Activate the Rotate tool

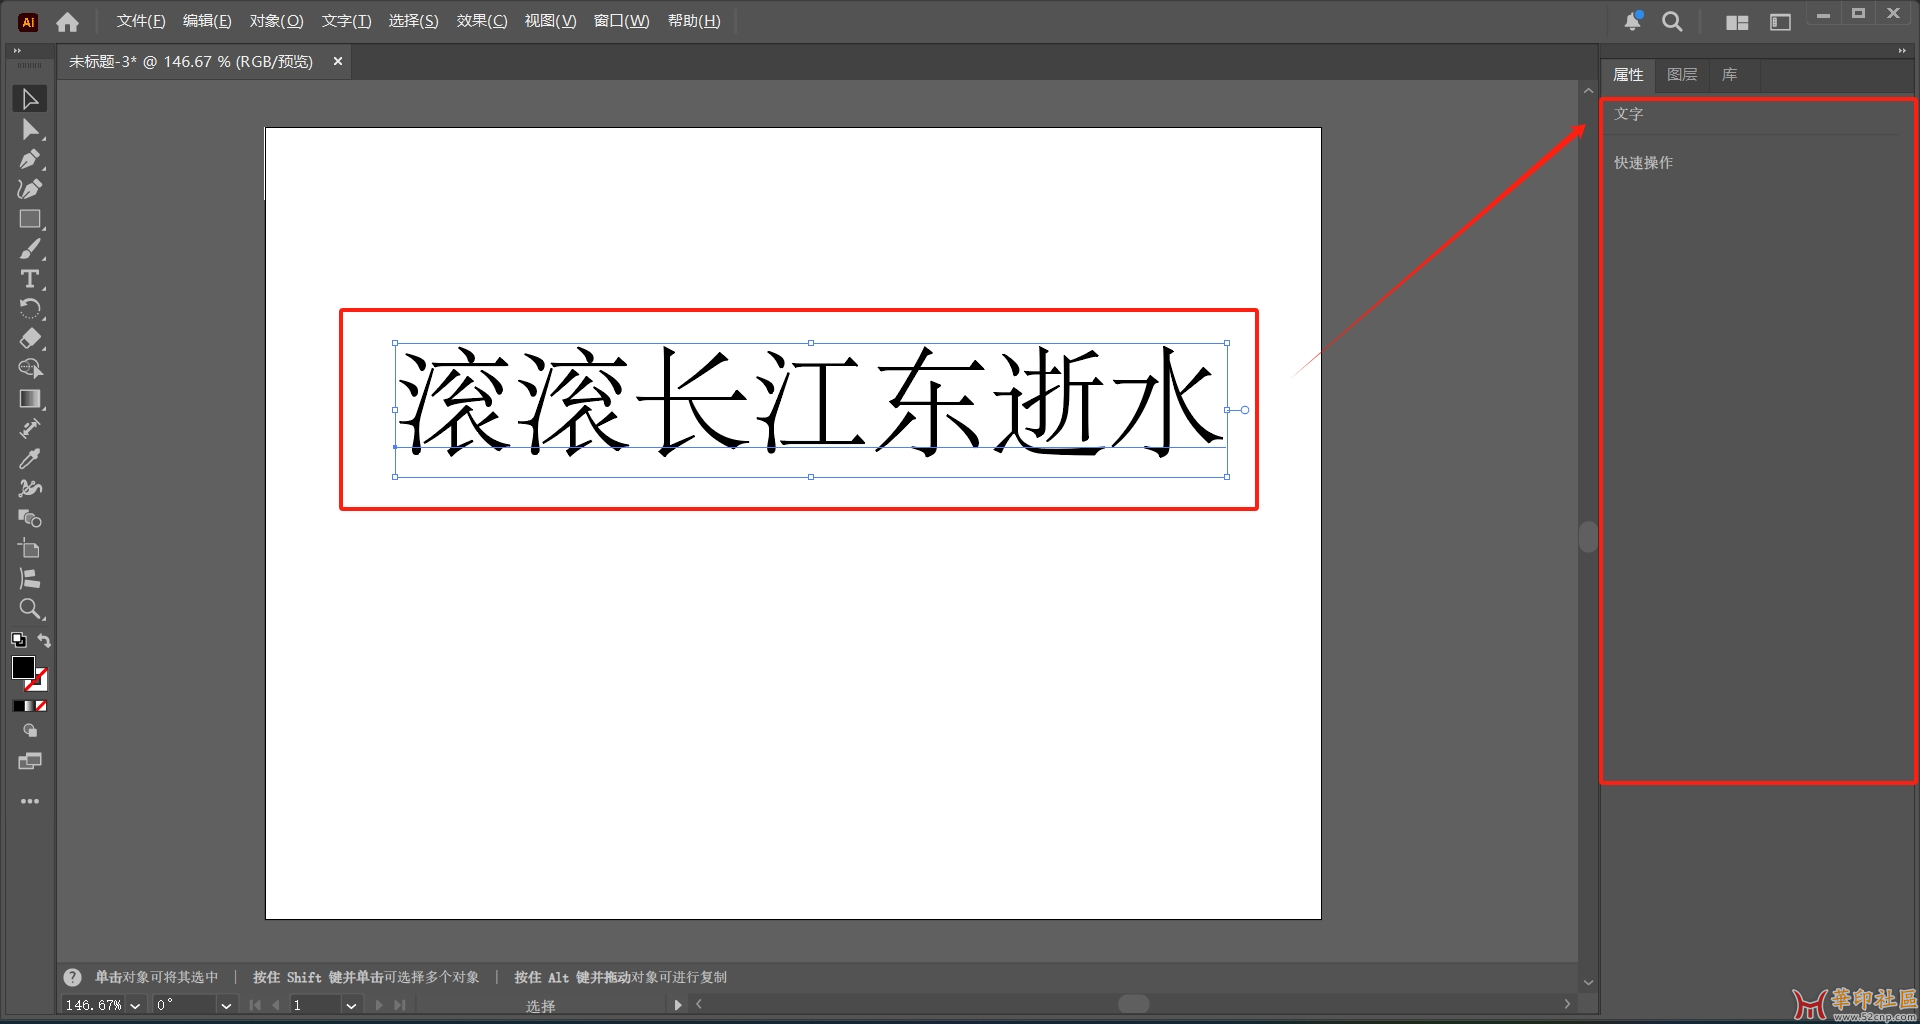click(30, 308)
